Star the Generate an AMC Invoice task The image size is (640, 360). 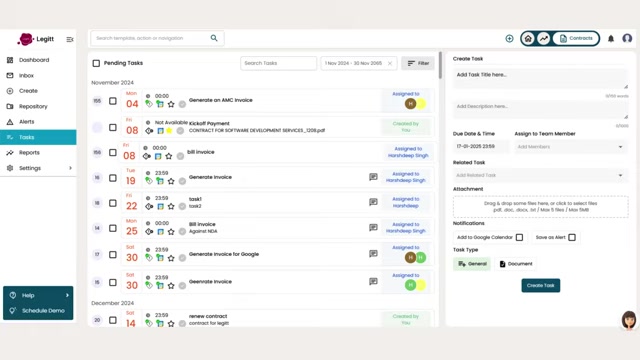click(x=171, y=104)
